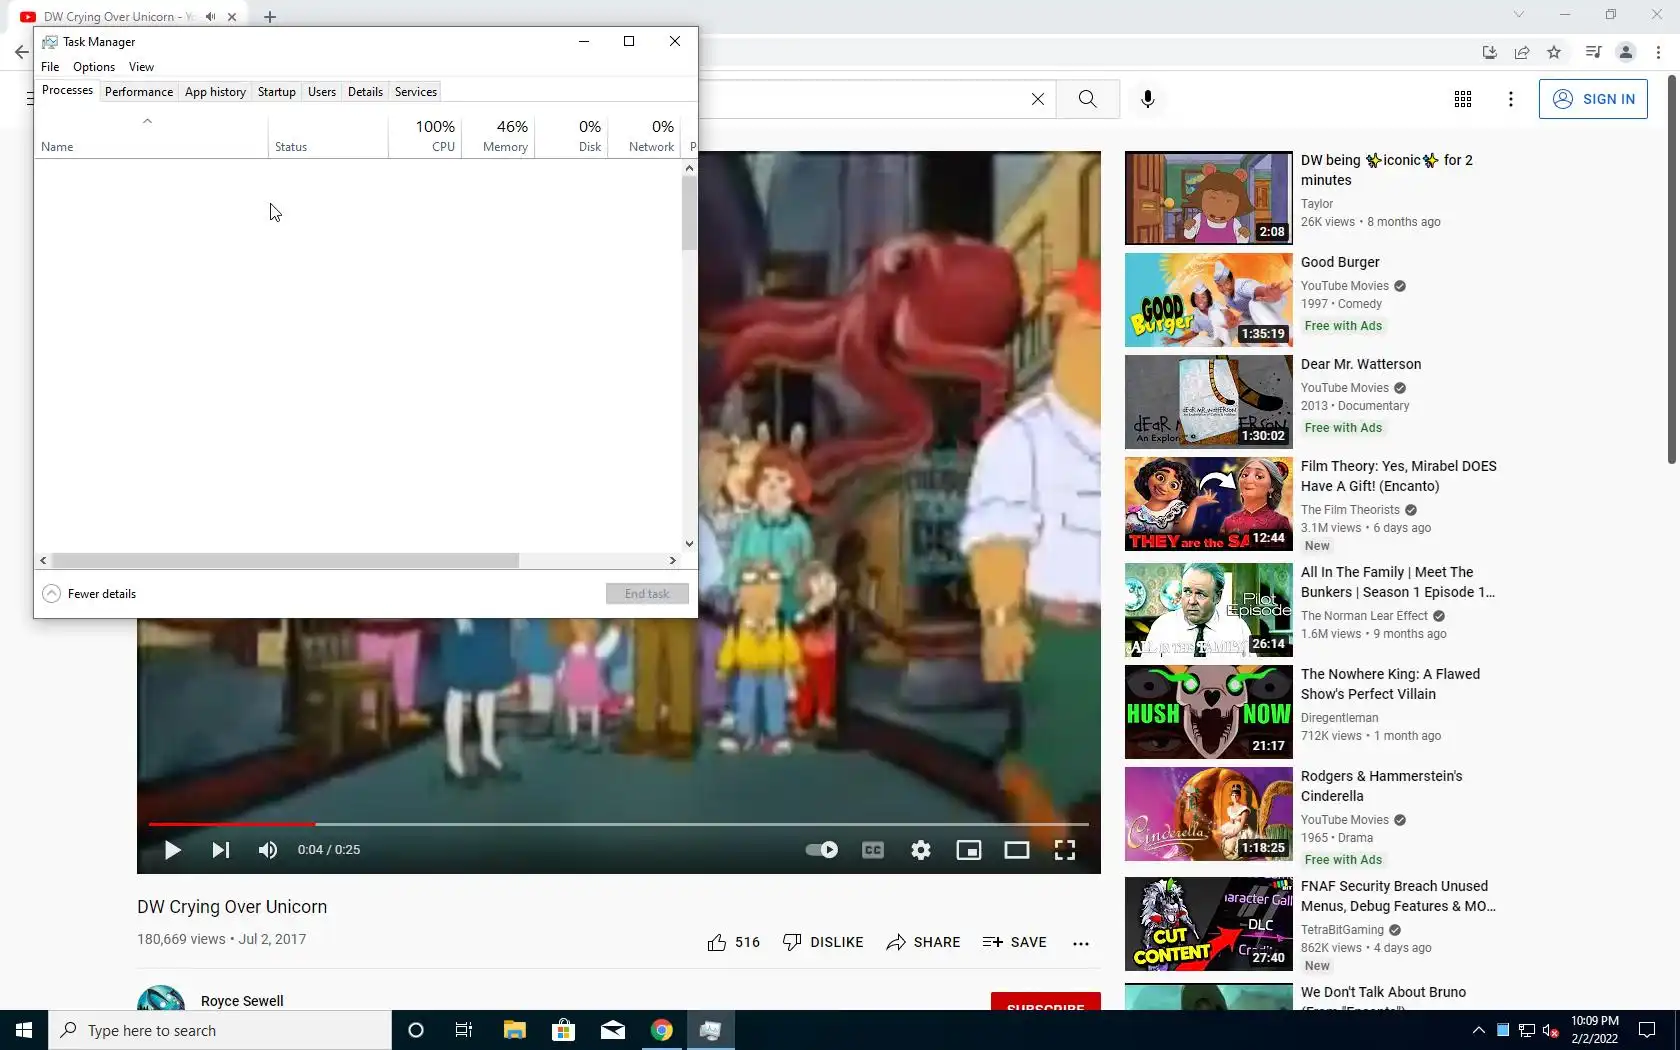Screen dimensions: 1680x1050
Task: Sort processes by Disk column
Action: pyautogui.click(x=571, y=136)
